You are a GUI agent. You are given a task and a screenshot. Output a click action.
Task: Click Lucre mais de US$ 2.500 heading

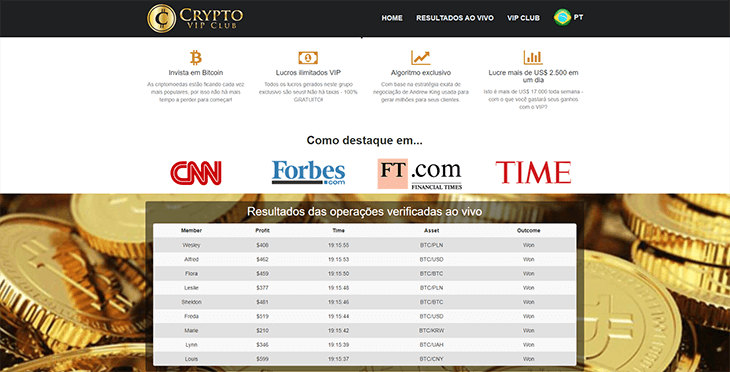point(533,76)
